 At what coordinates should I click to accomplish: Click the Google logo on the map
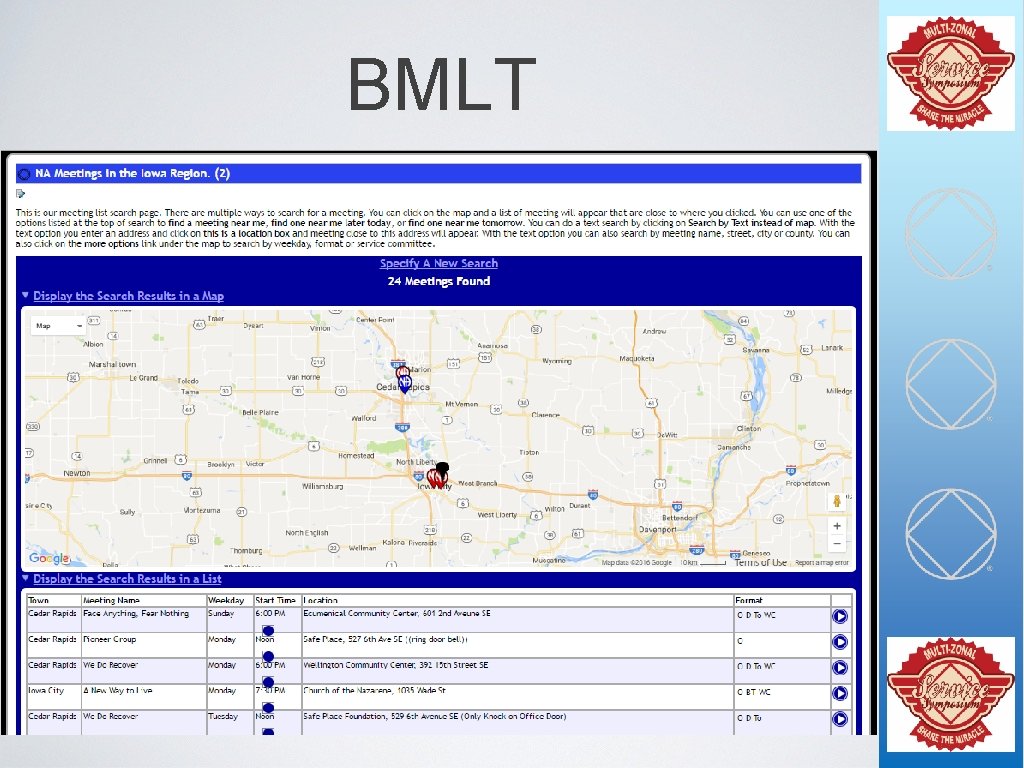click(x=49, y=558)
